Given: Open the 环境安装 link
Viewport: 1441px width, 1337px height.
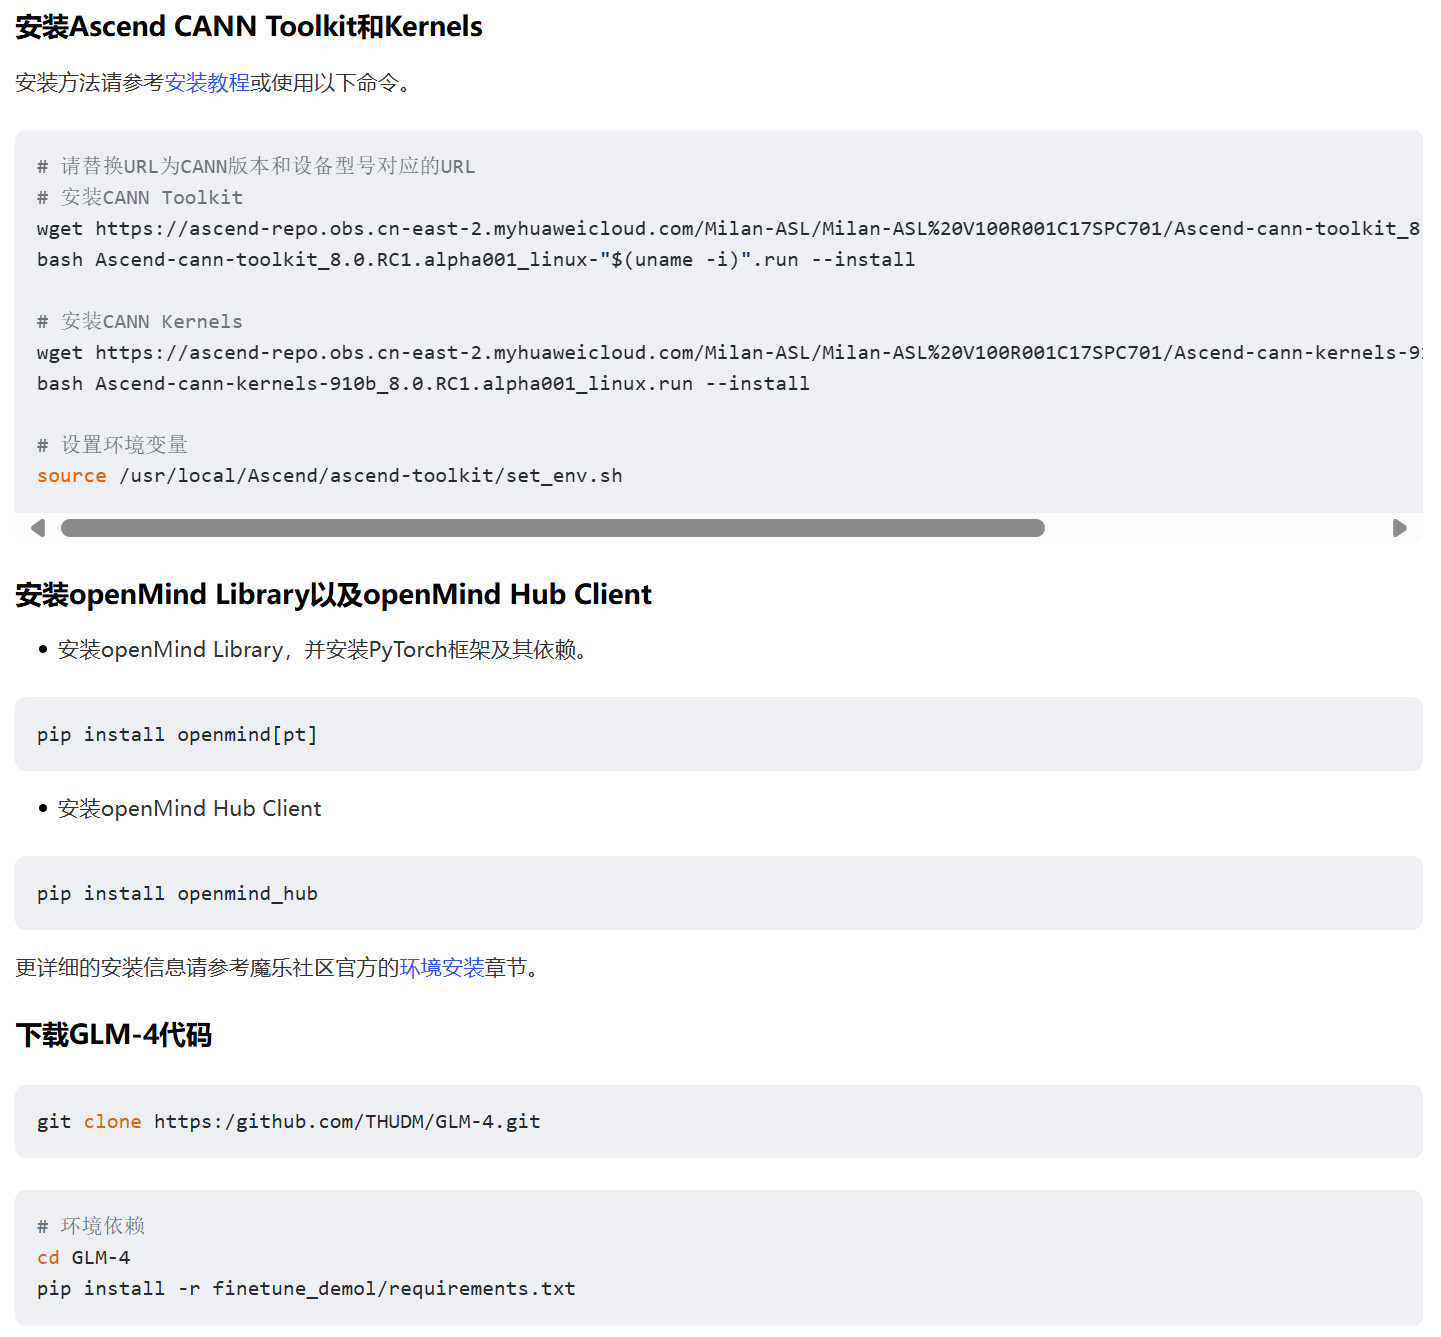Looking at the screenshot, I should (442, 968).
